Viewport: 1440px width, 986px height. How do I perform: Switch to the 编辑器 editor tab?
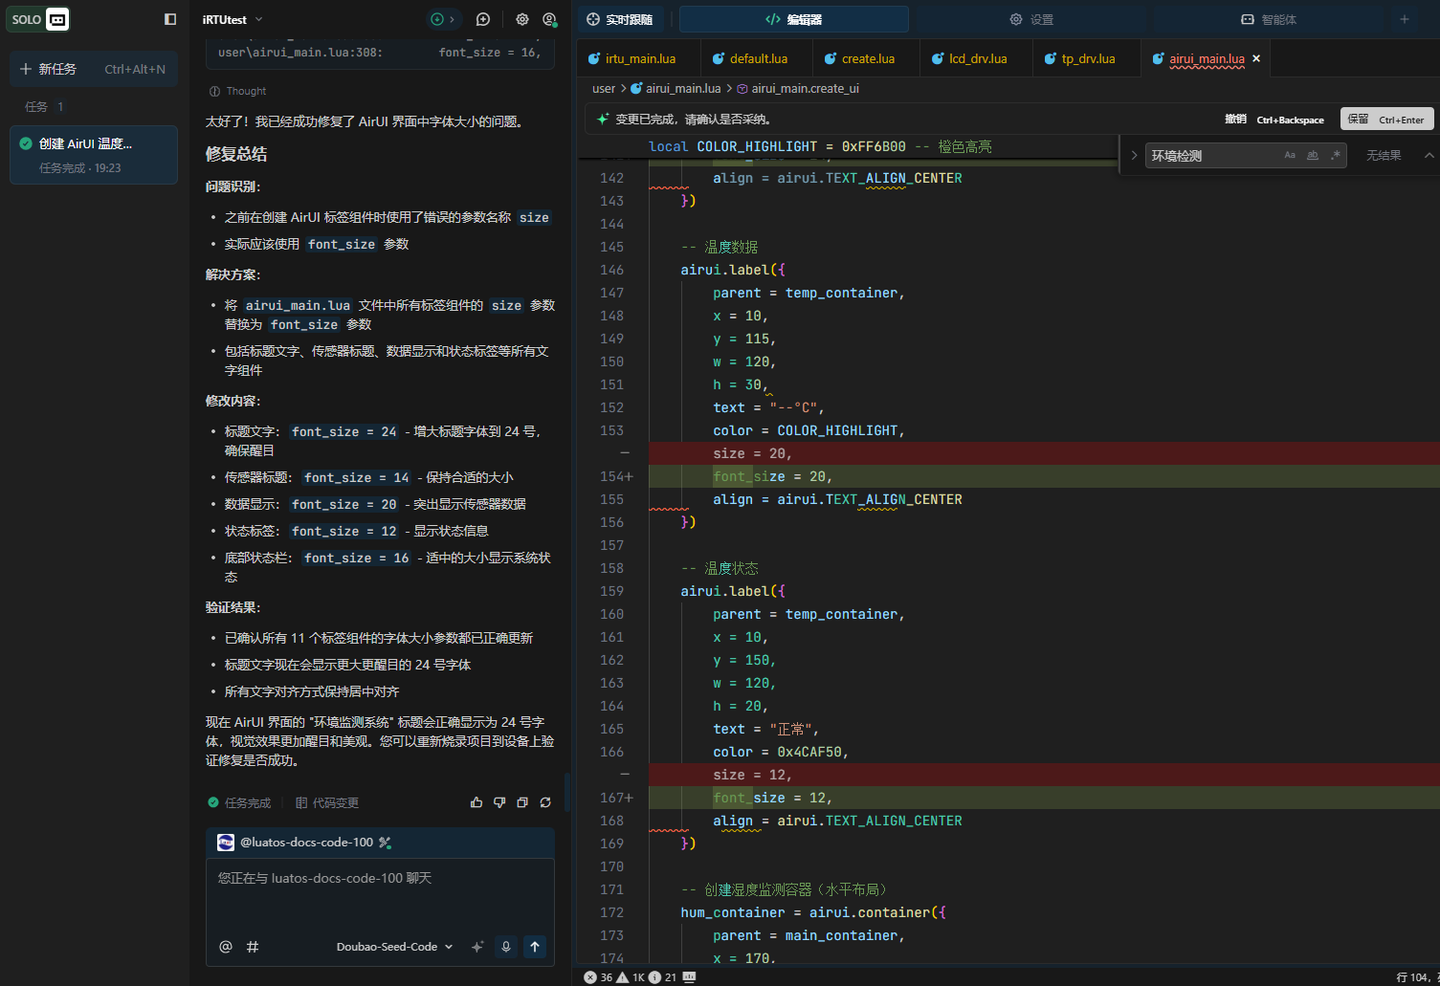click(x=794, y=19)
